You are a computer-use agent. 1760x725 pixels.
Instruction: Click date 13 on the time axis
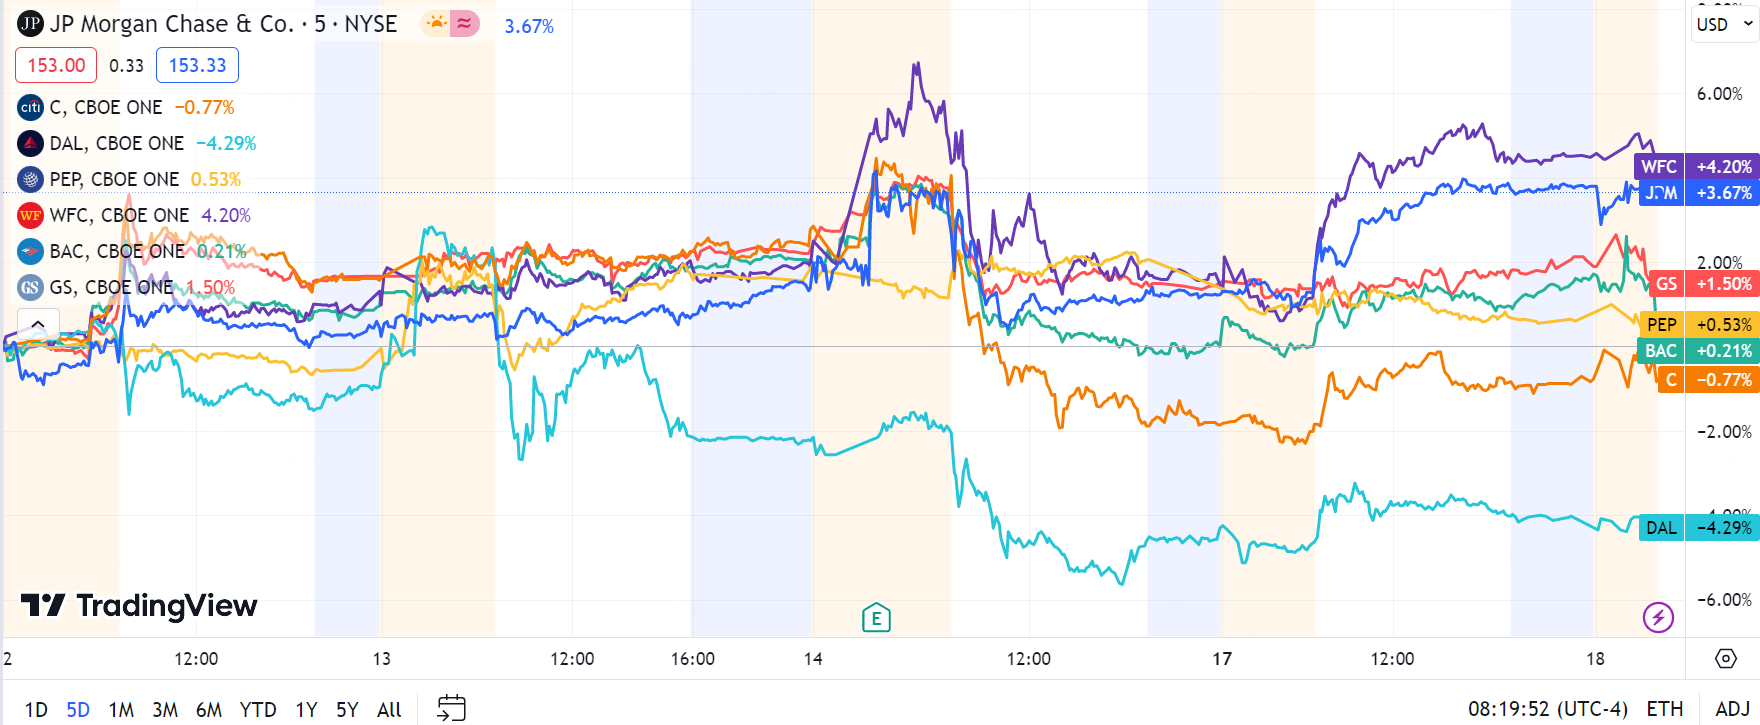pyautogui.click(x=381, y=659)
